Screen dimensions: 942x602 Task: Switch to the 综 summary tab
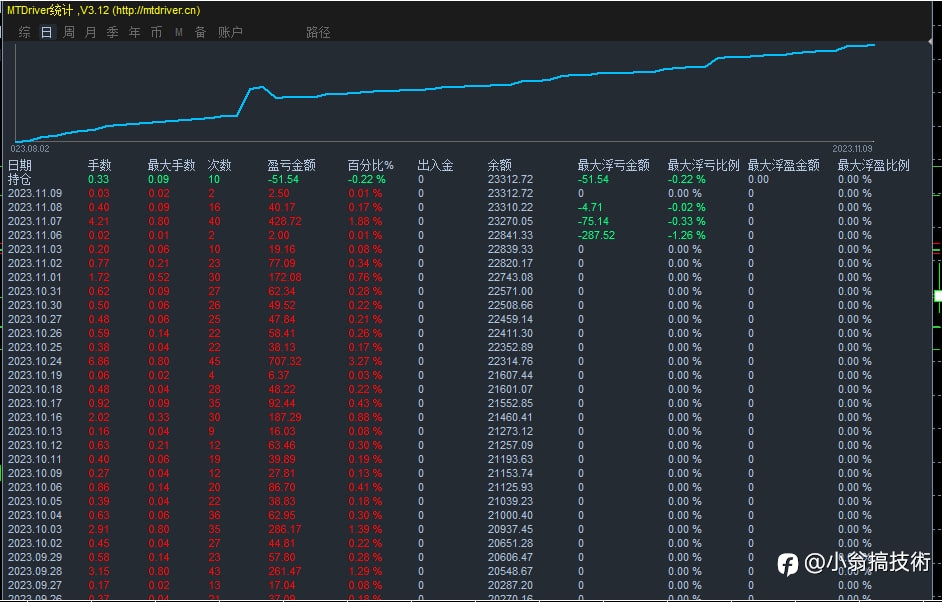tap(25, 32)
